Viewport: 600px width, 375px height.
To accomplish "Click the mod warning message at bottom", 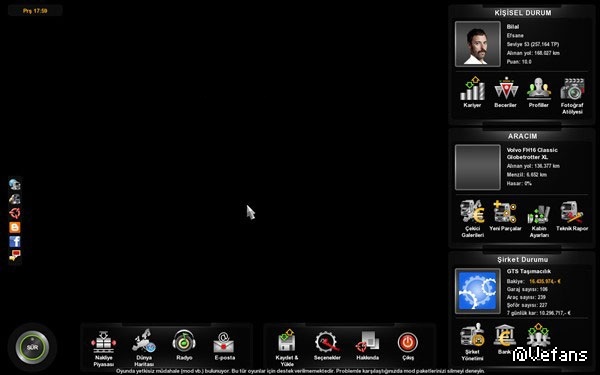I will 300,371.
